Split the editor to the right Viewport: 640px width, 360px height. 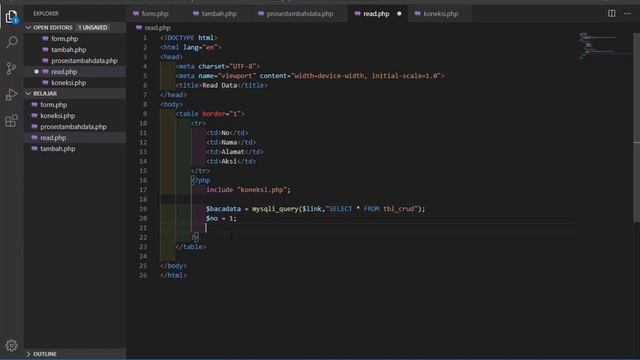click(611, 13)
